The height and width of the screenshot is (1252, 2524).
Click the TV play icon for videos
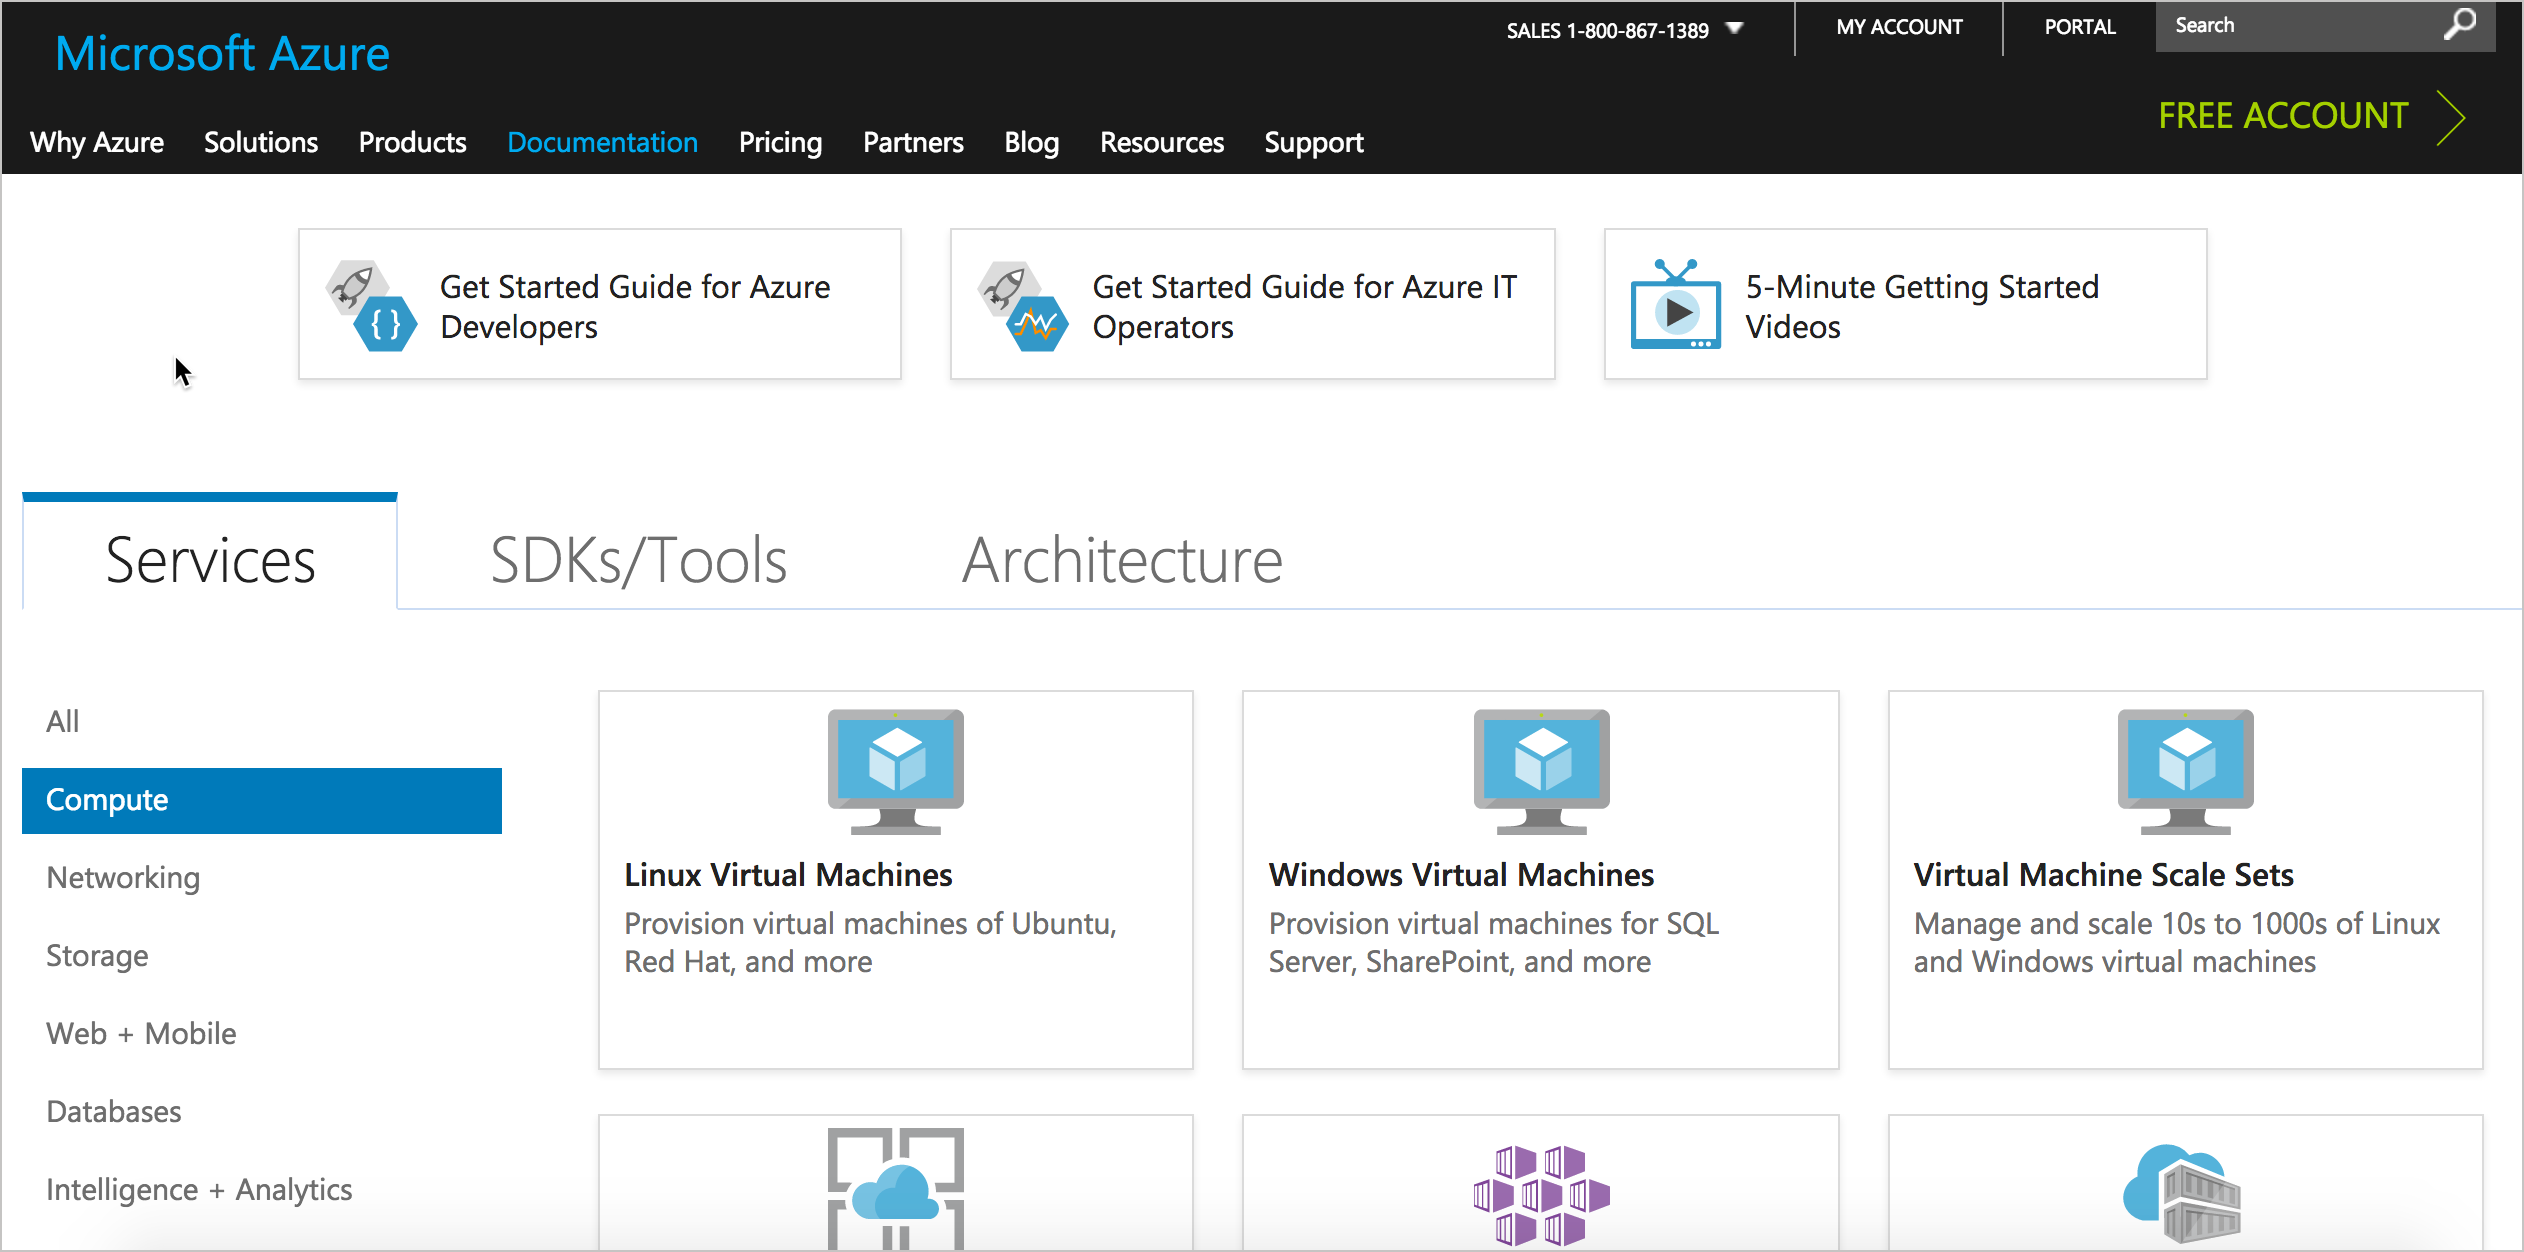(x=1676, y=304)
